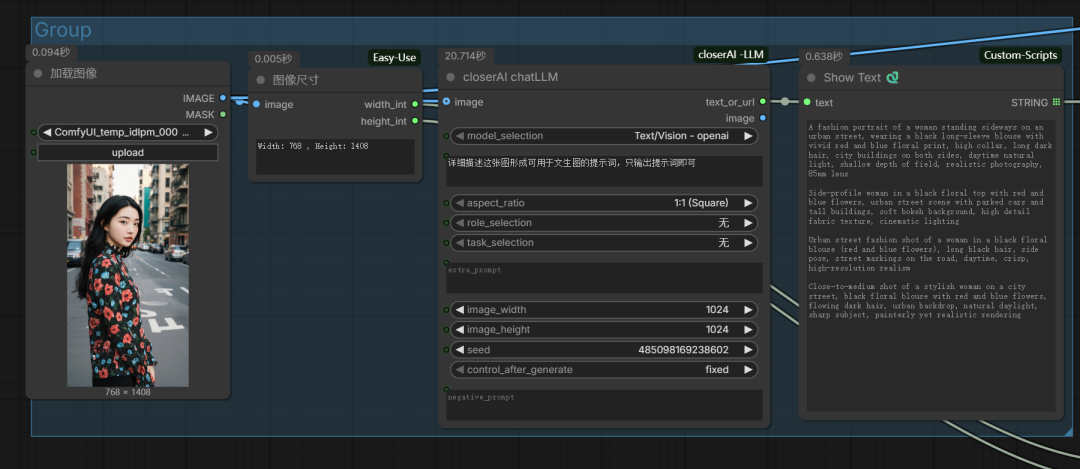Click aspect_ratio right arrow
This screenshot has height=469, width=1080.
pyautogui.click(x=748, y=203)
